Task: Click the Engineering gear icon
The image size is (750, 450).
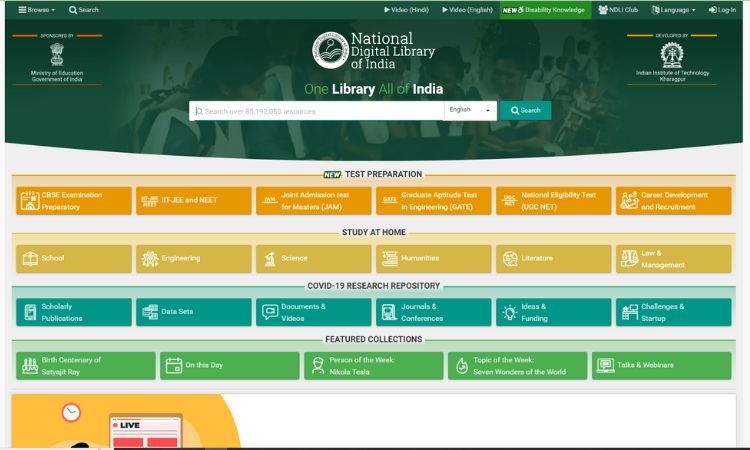Action: tap(150, 259)
